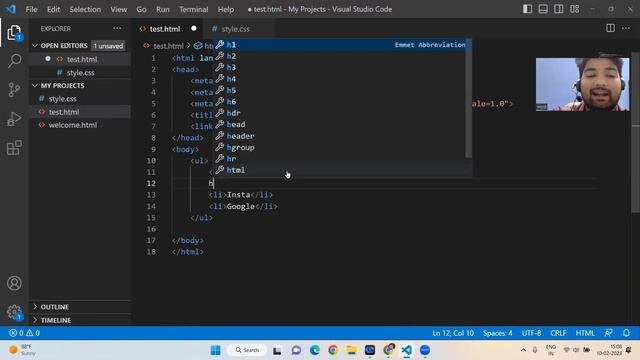This screenshot has height=360, width=640.
Task: Click the Explorer more actions ellipsis
Action: [117, 29]
